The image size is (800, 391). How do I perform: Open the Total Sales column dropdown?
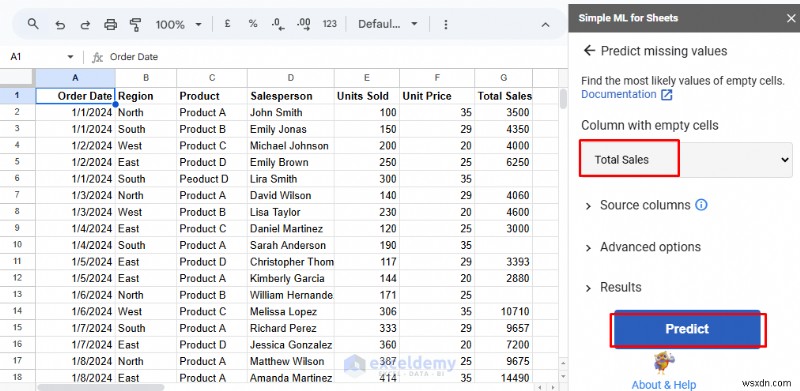[686, 160]
